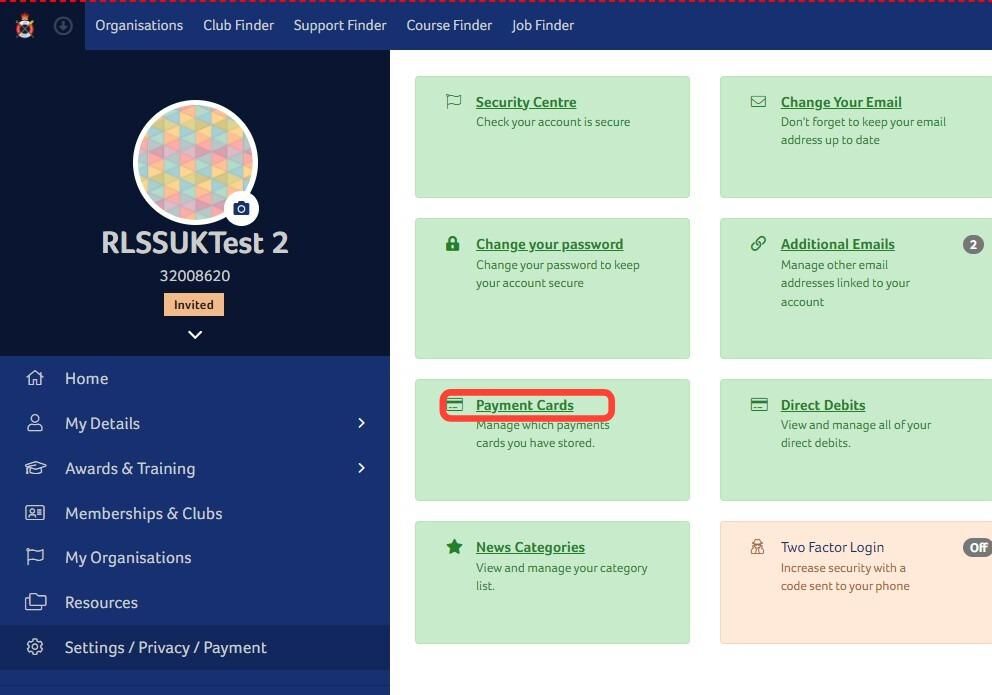The height and width of the screenshot is (695, 992).
Task: Open the Payment Cards link
Action: pos(524,405)
